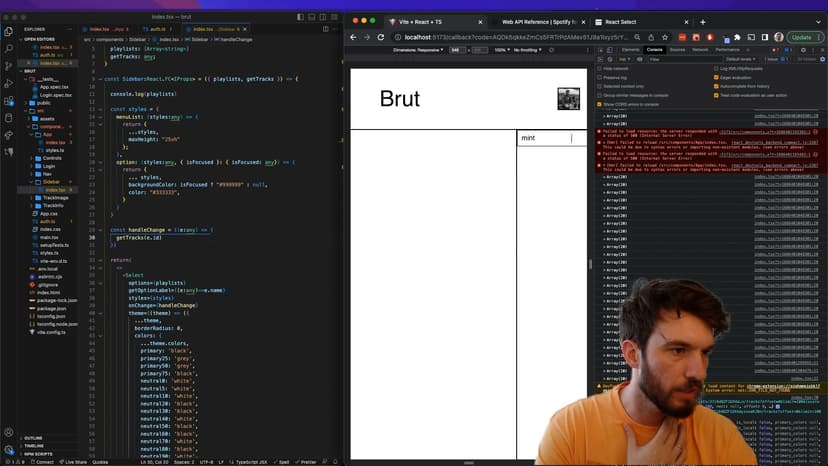Screen dimensions: 828x466
Task: Open the Search view in activity bar
Action: click(x=9, y=46)
